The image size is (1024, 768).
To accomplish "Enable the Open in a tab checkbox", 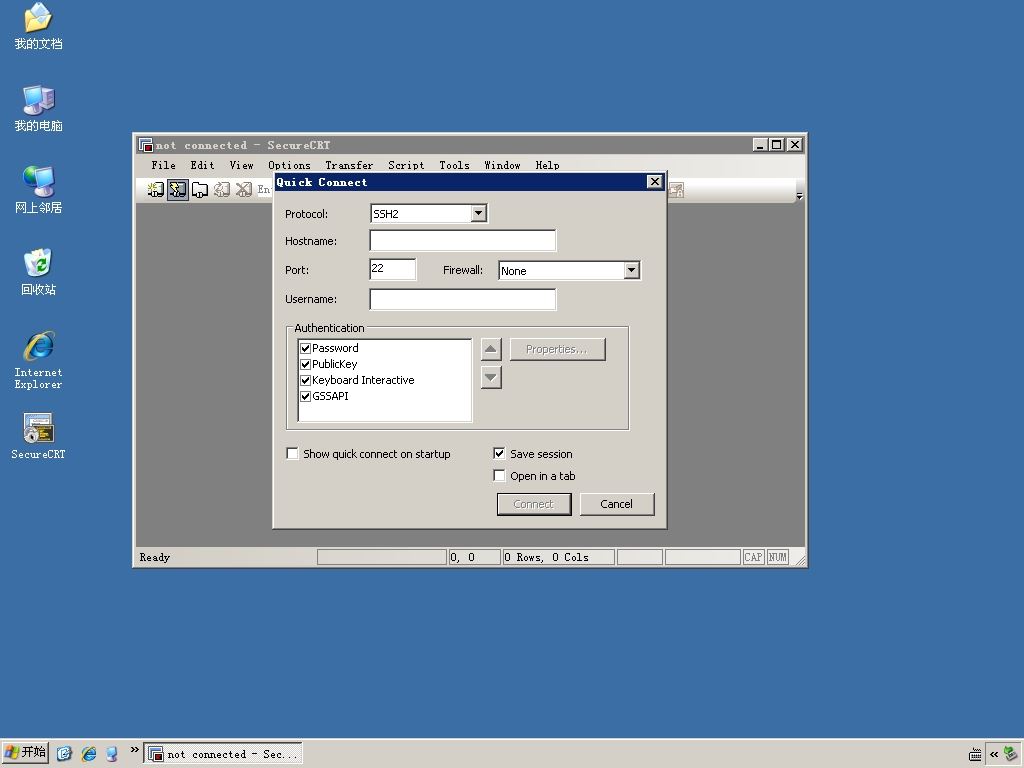I will 499,475.
